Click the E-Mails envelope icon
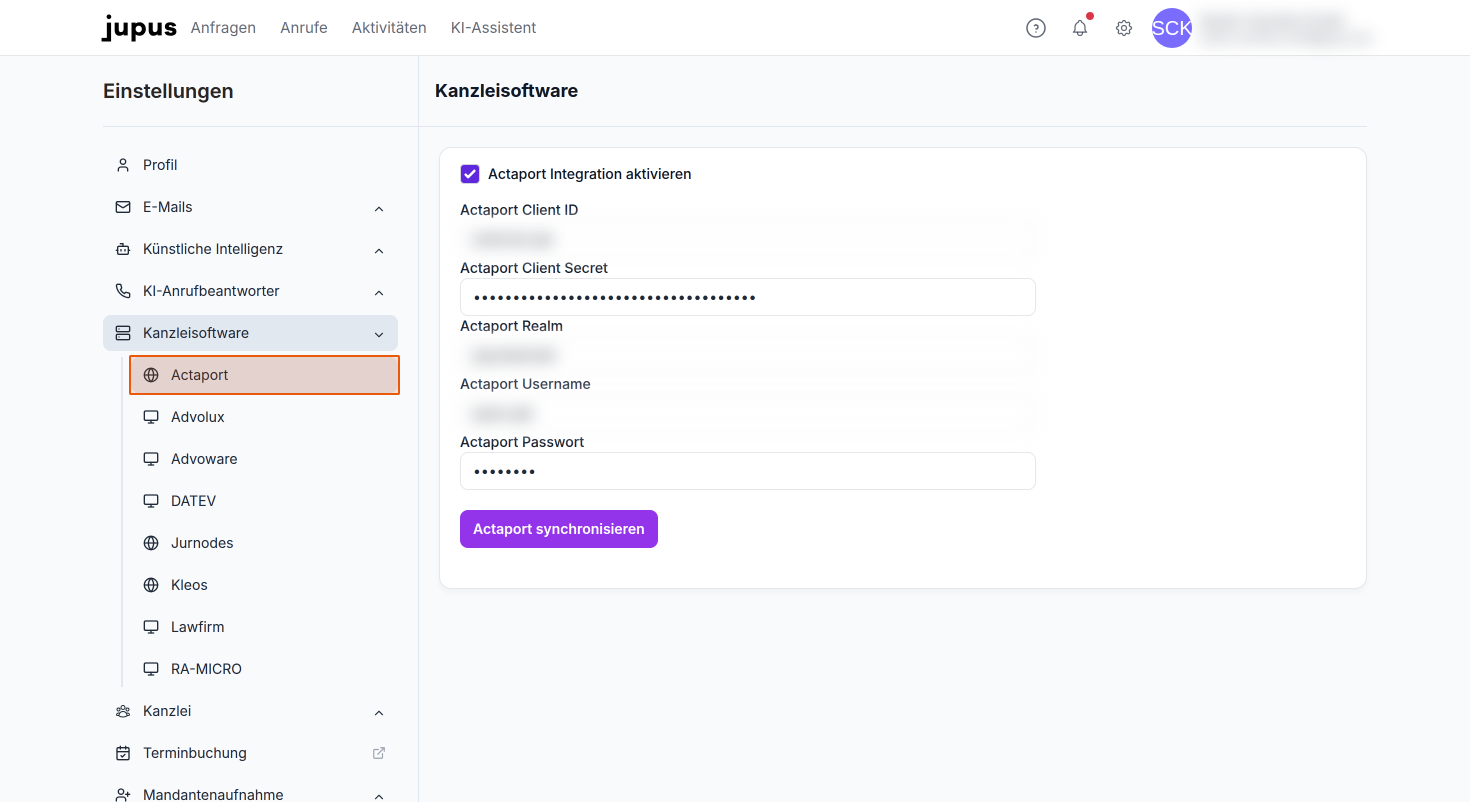 point(123,207)
